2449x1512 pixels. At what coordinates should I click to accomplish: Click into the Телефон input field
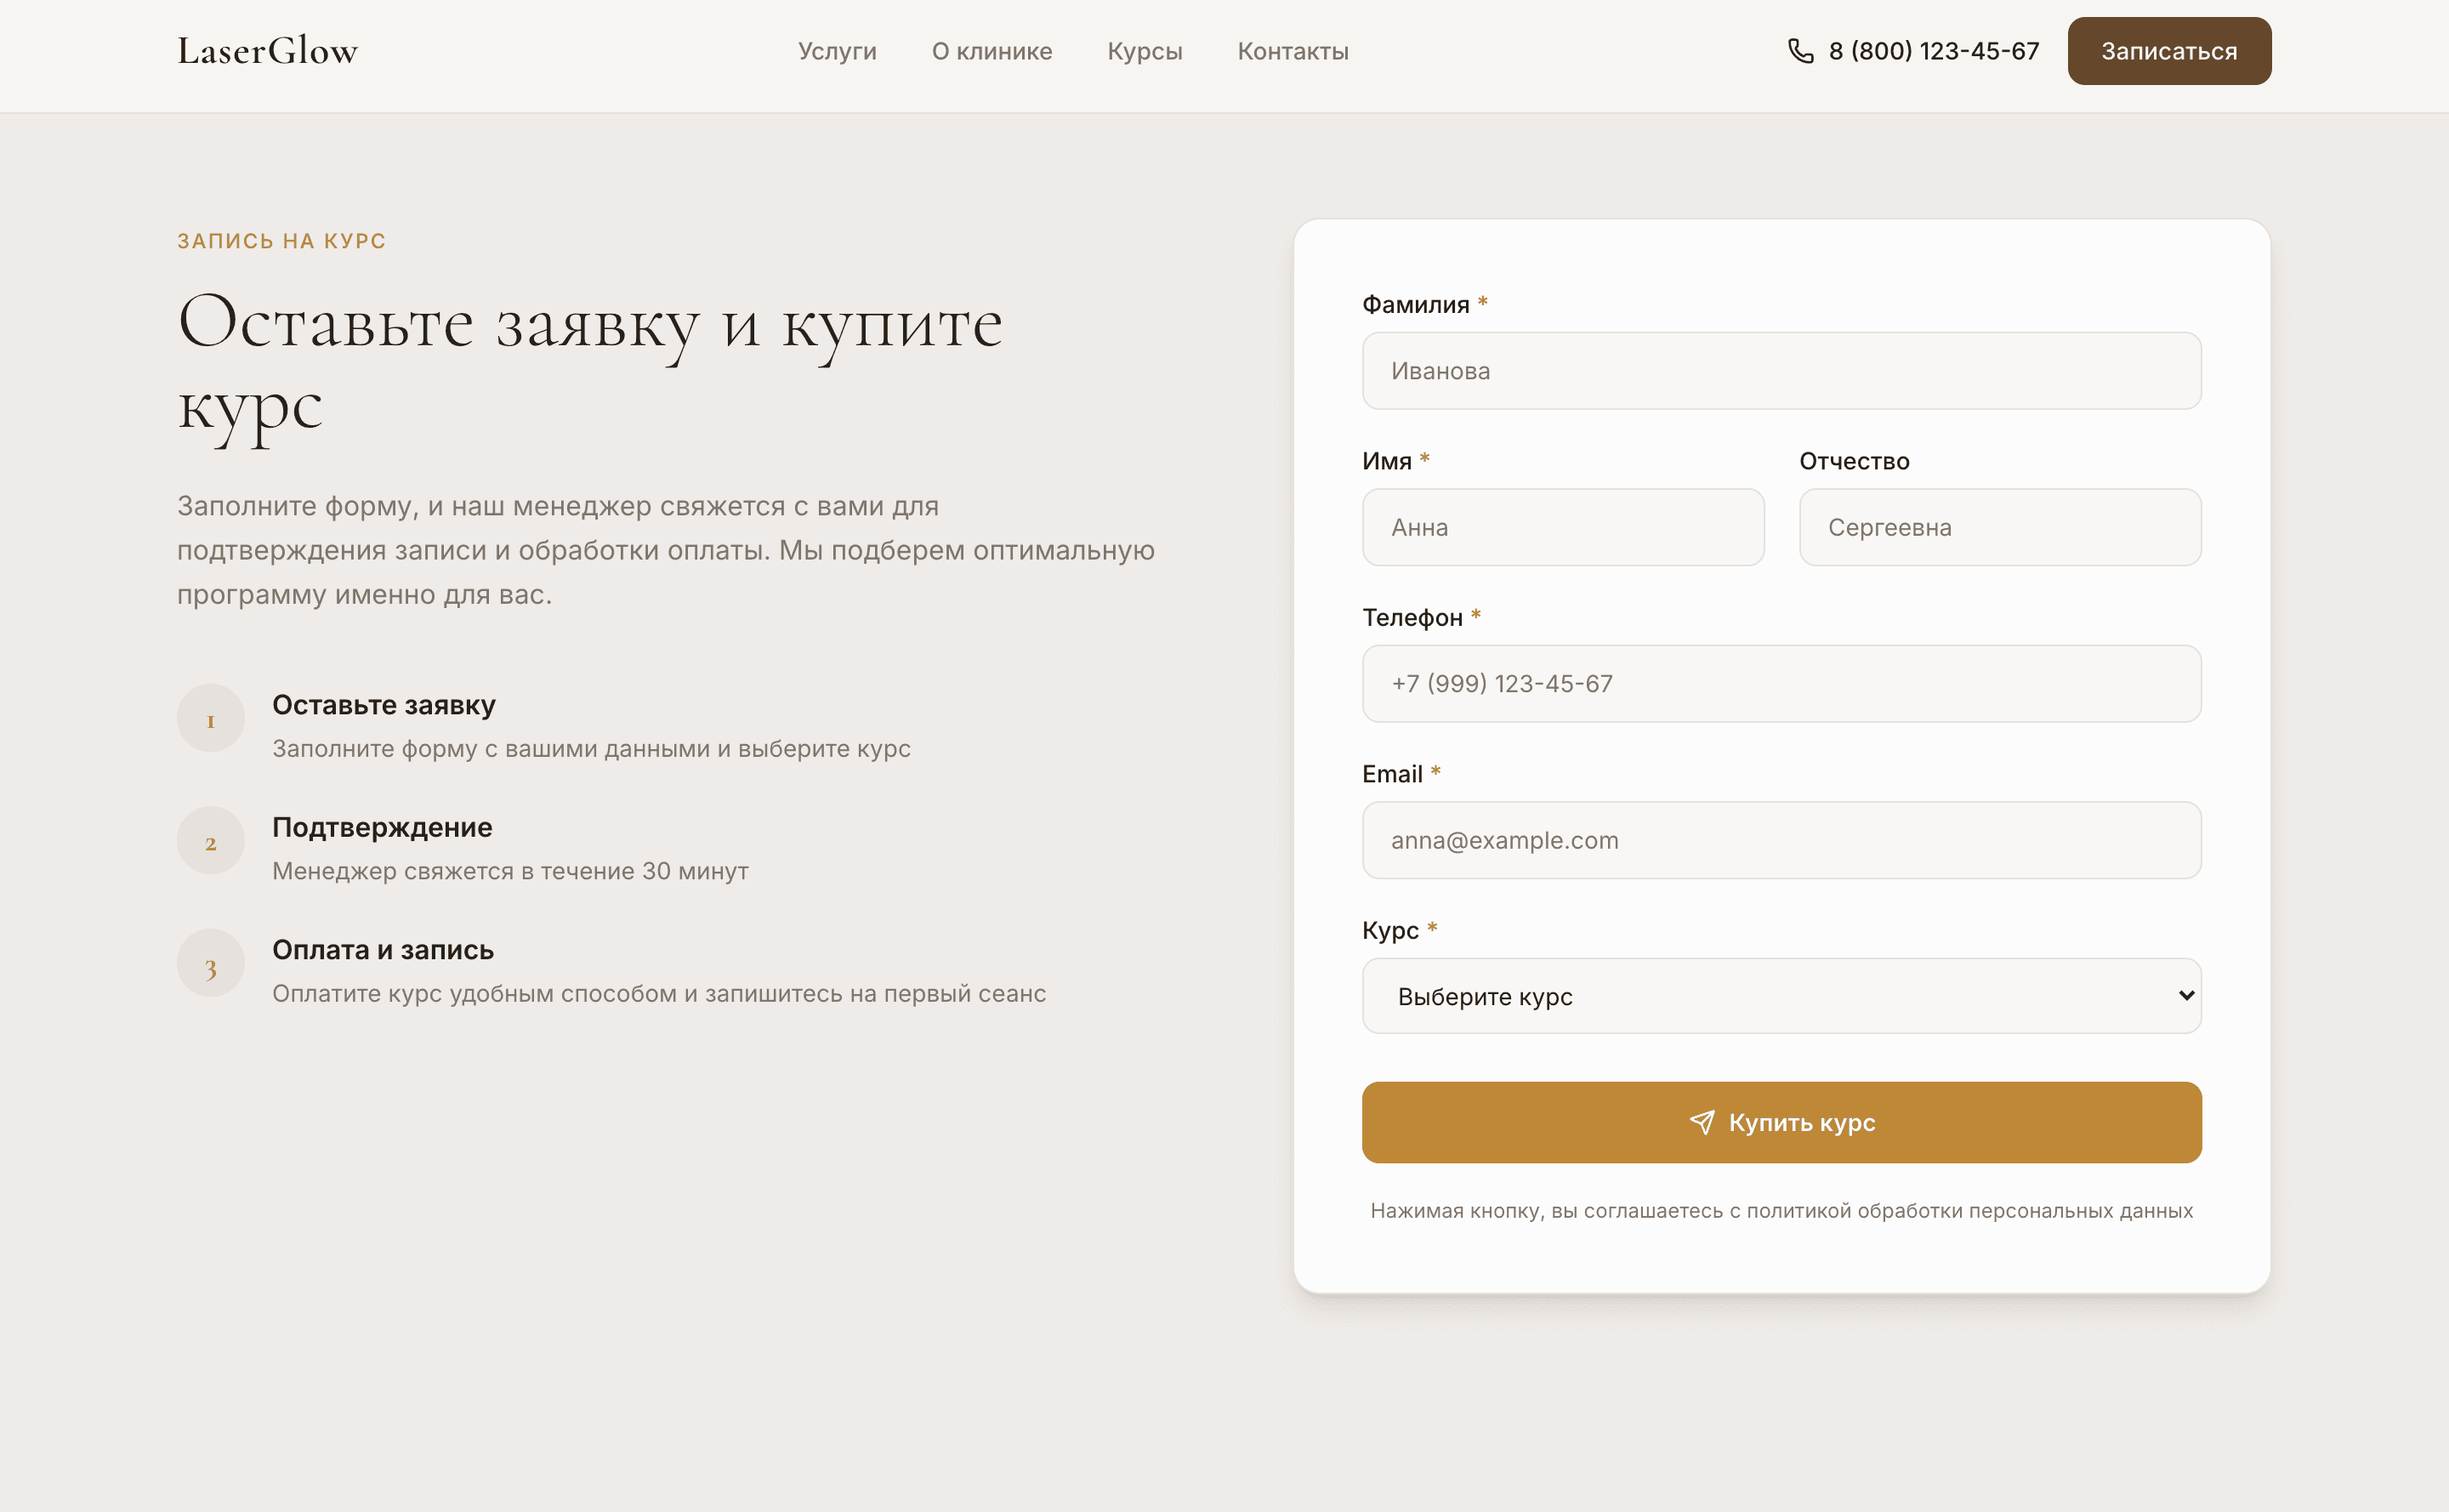[1781, 684]
